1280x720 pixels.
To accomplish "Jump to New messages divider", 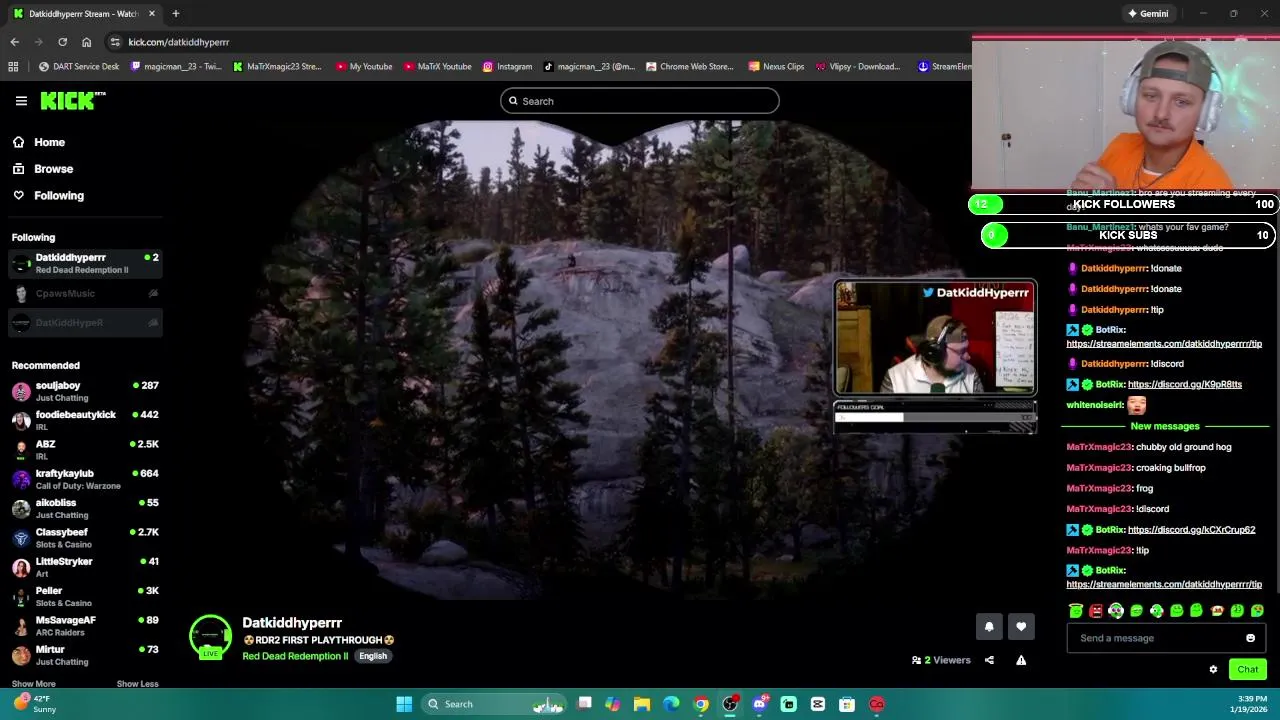I will click(x=1164, y=426).
